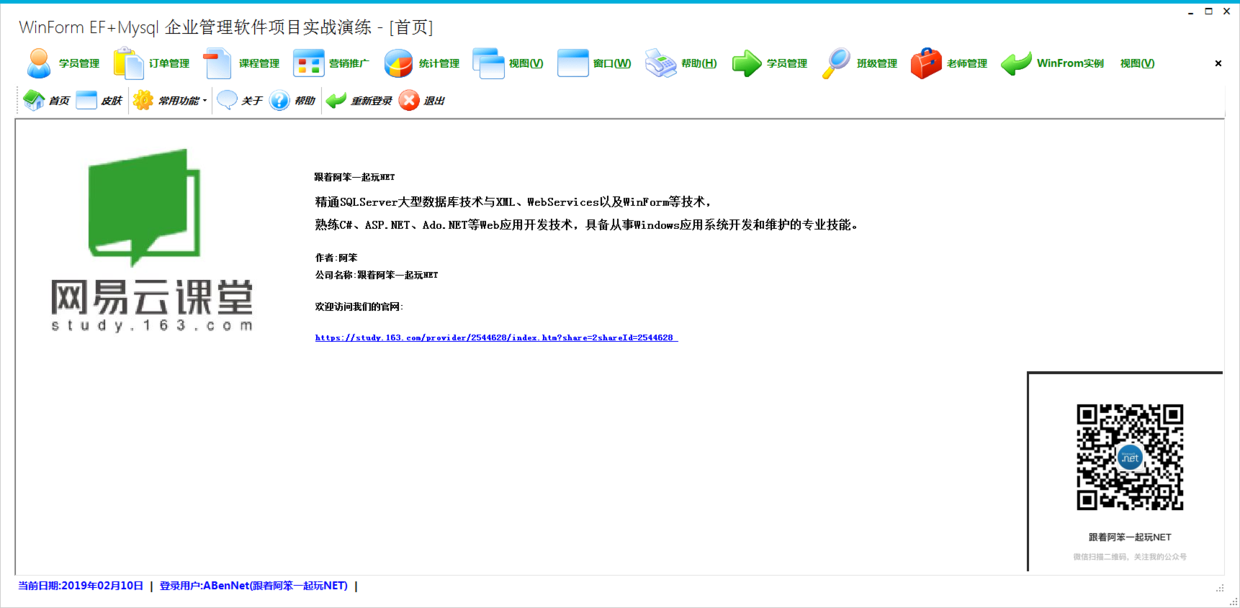
Task: Click 欢迎访问我们的官网 text
Action: (x=359, y=307)
